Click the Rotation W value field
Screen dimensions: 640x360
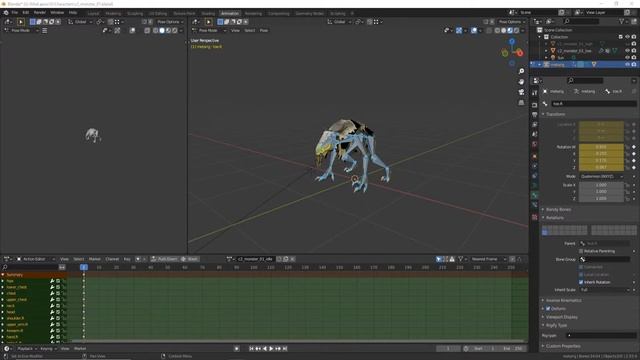(x=601, y=147)
